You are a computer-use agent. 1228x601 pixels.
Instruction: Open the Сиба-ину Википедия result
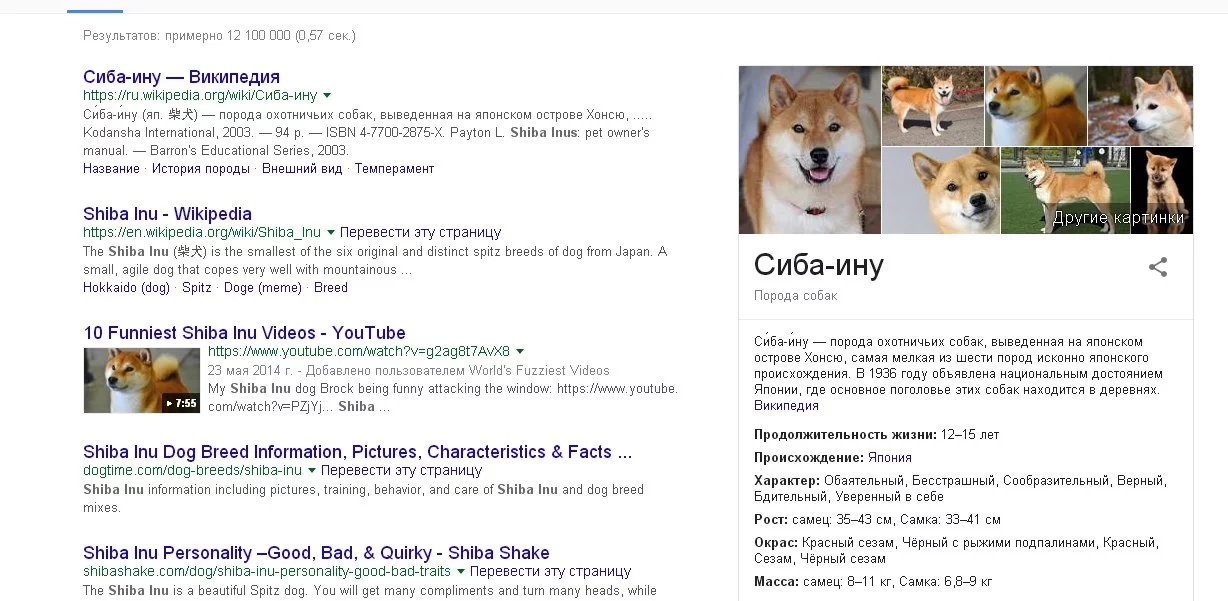(181, 76)
